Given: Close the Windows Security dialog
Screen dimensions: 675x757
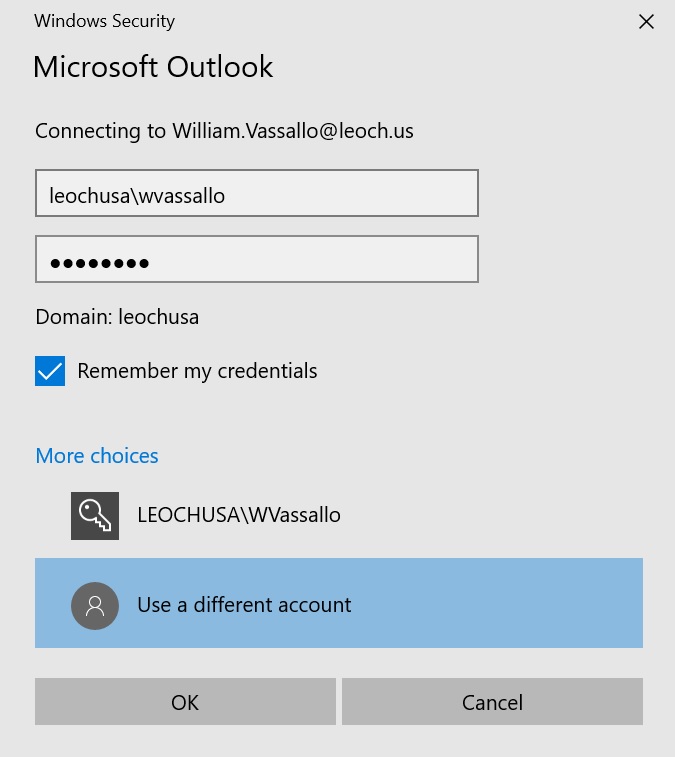Looking at the screenshot, I should pyautogui.click(x=646, y=22).
